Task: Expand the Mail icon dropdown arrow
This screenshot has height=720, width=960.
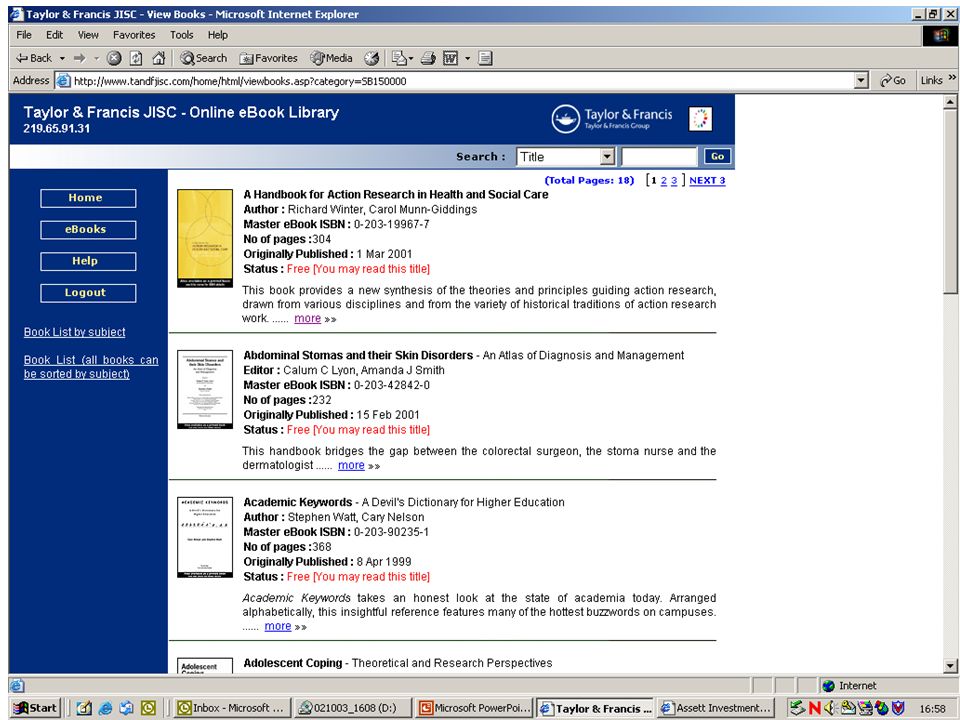Action: [410, 58]
